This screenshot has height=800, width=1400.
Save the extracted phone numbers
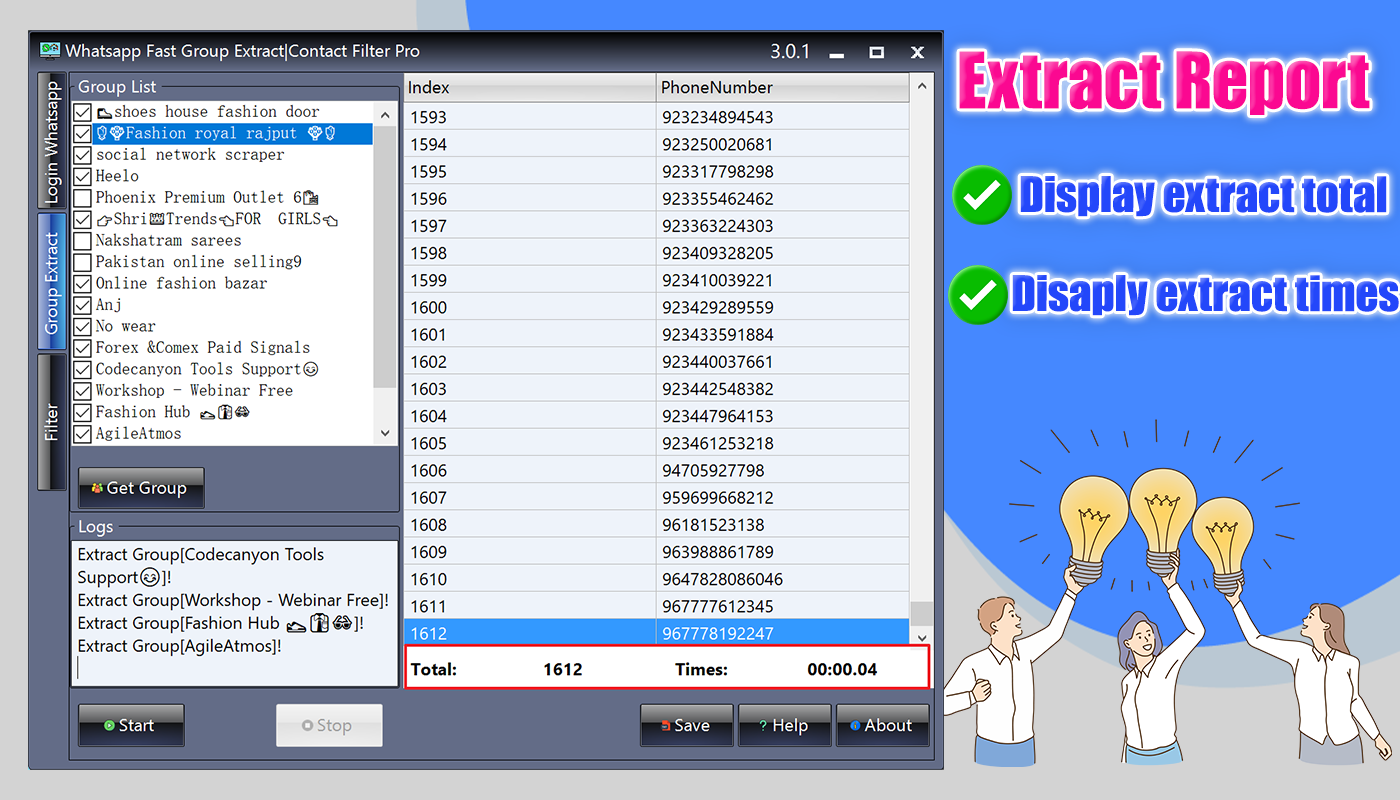coord(687,725)
